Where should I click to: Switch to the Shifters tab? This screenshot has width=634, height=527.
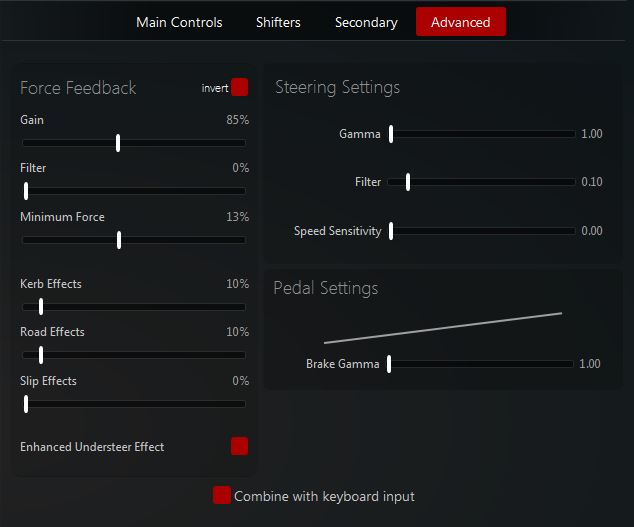click(278, 22)
